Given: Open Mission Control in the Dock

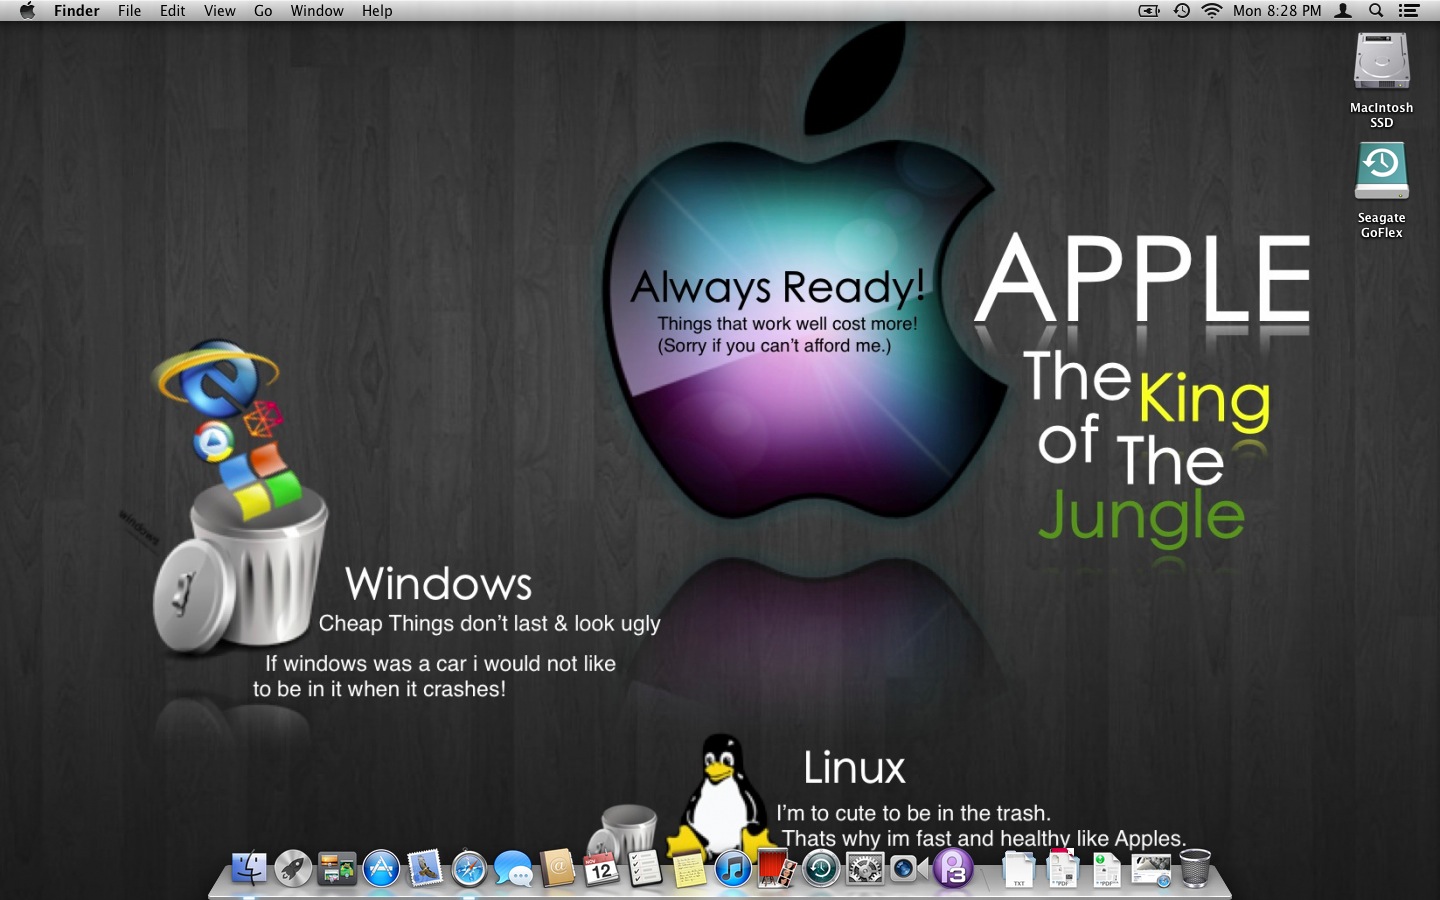Looking at the screenshot, I should click(337, 868).
